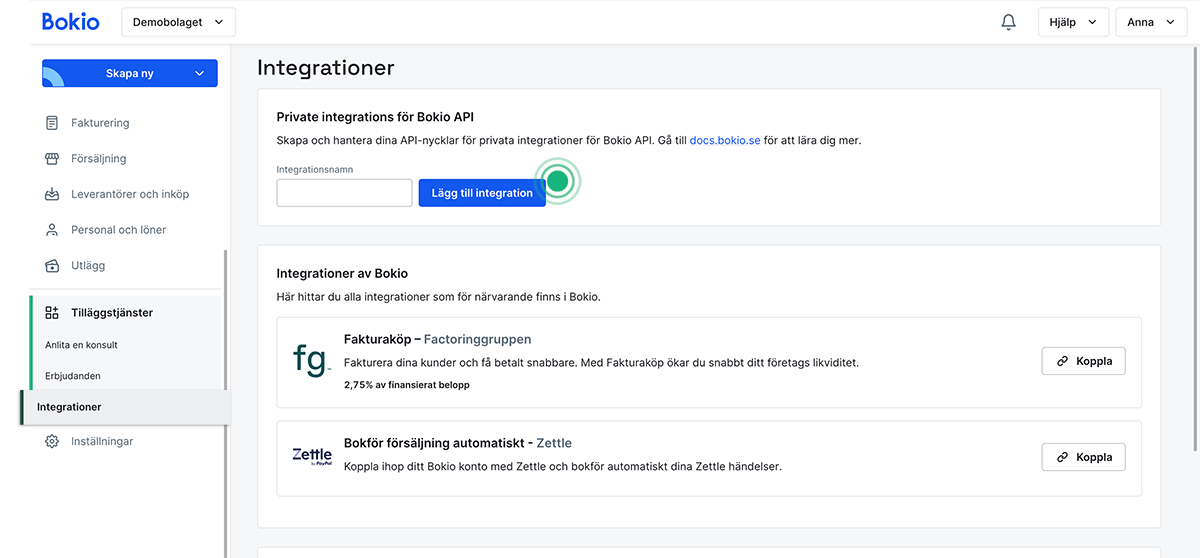
Task: Open Anlita en konsult menu item
Action: click(x=81, y=345)
